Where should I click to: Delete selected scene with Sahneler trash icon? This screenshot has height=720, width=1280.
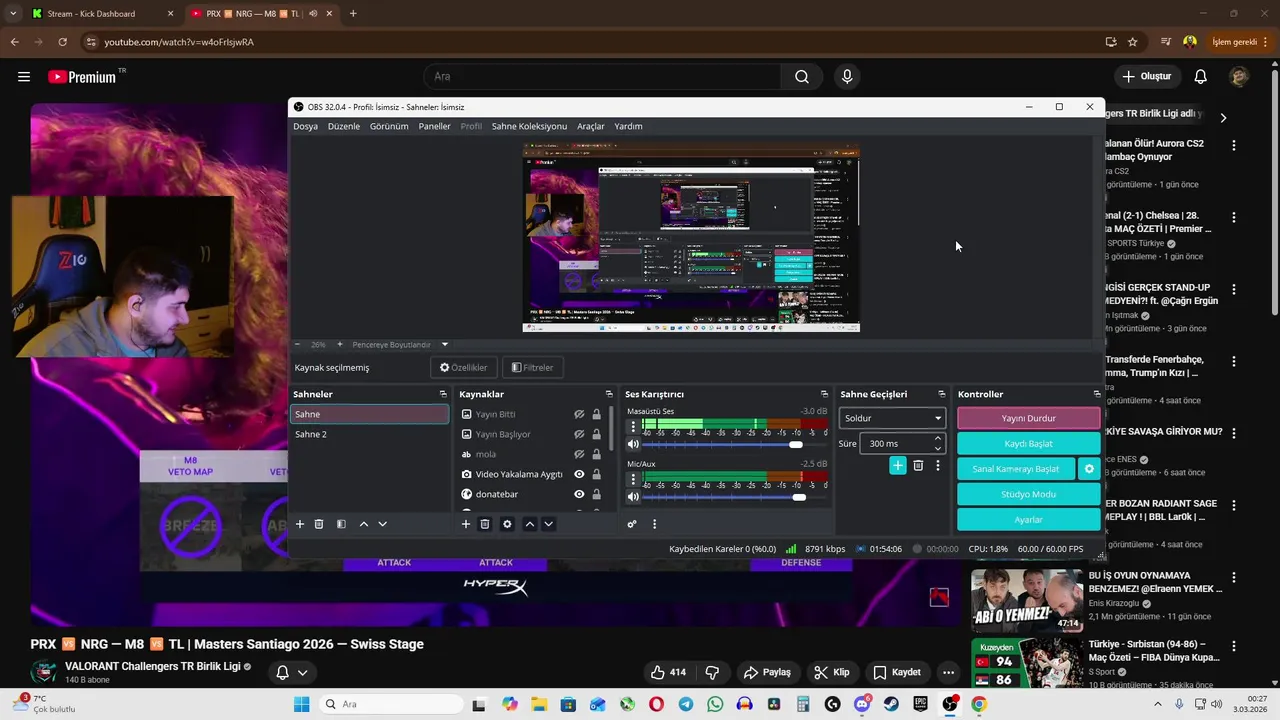[319, 524]
